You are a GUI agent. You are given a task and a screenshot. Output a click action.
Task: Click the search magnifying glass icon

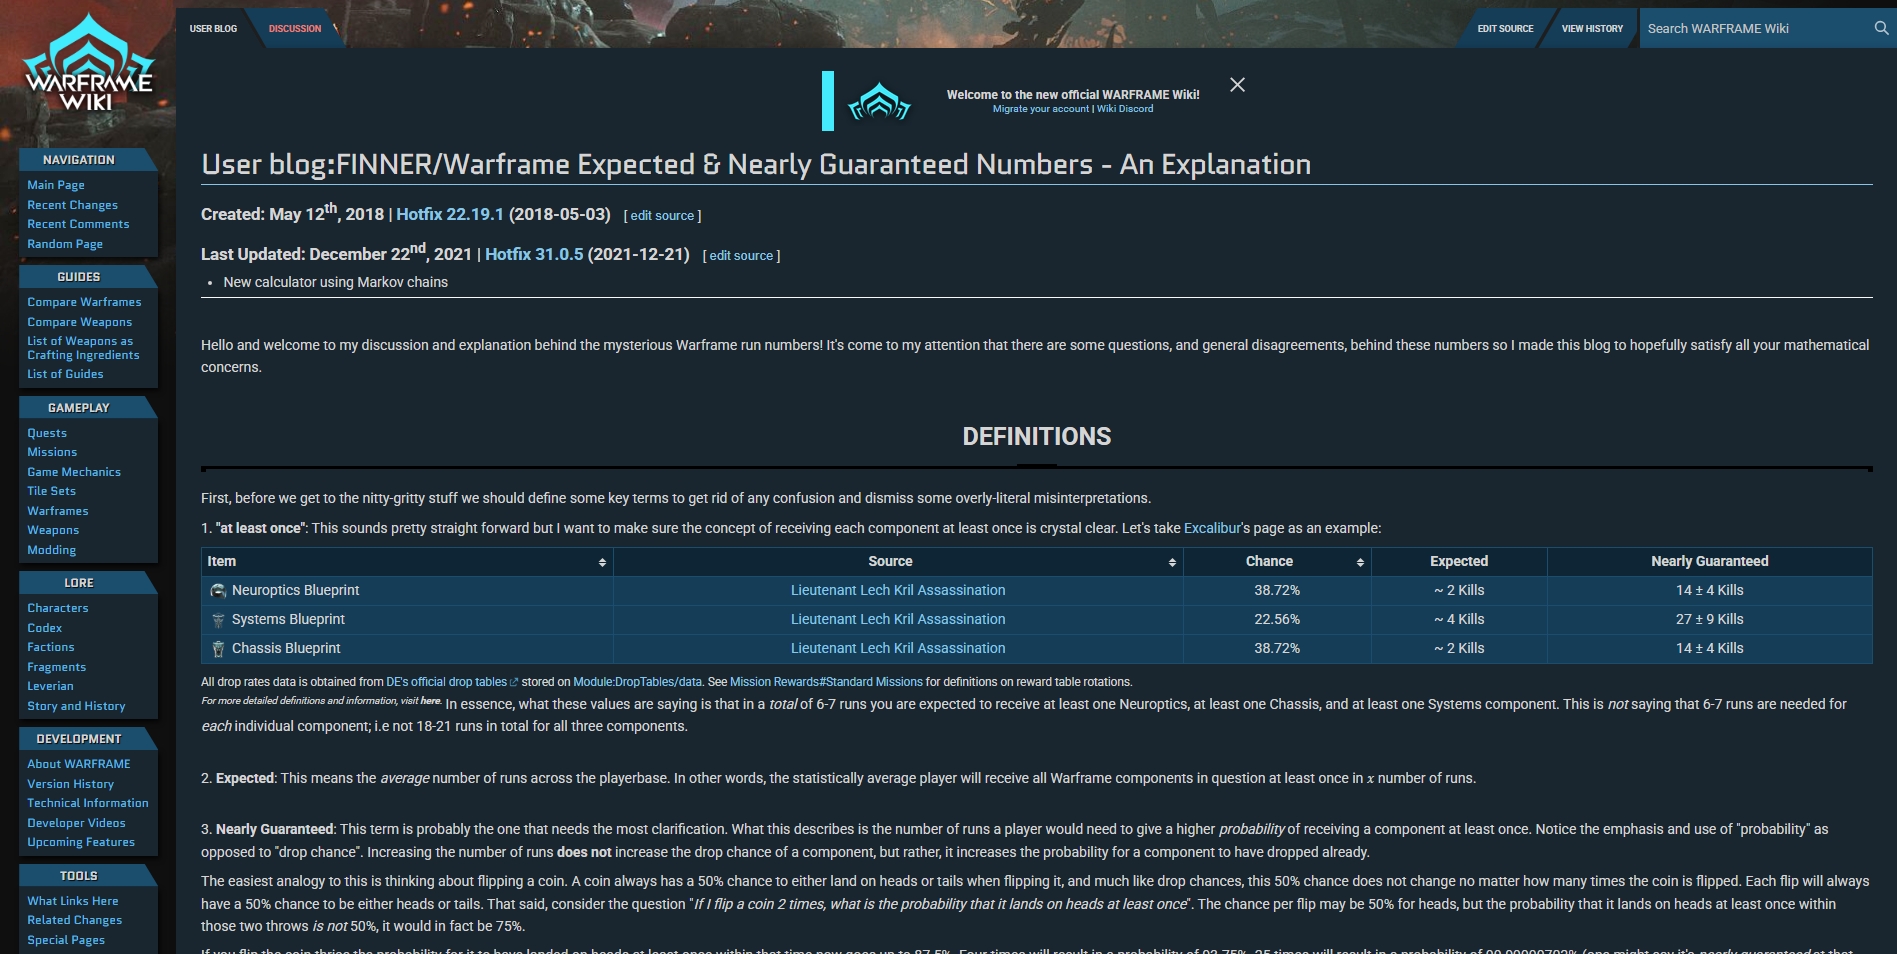[1881, 28]
